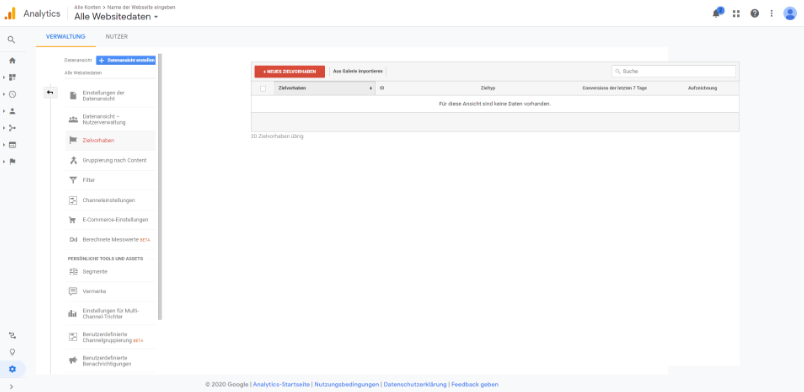Select the Verwaltung tab
The image size is (804, 392).
pos(66,37)
